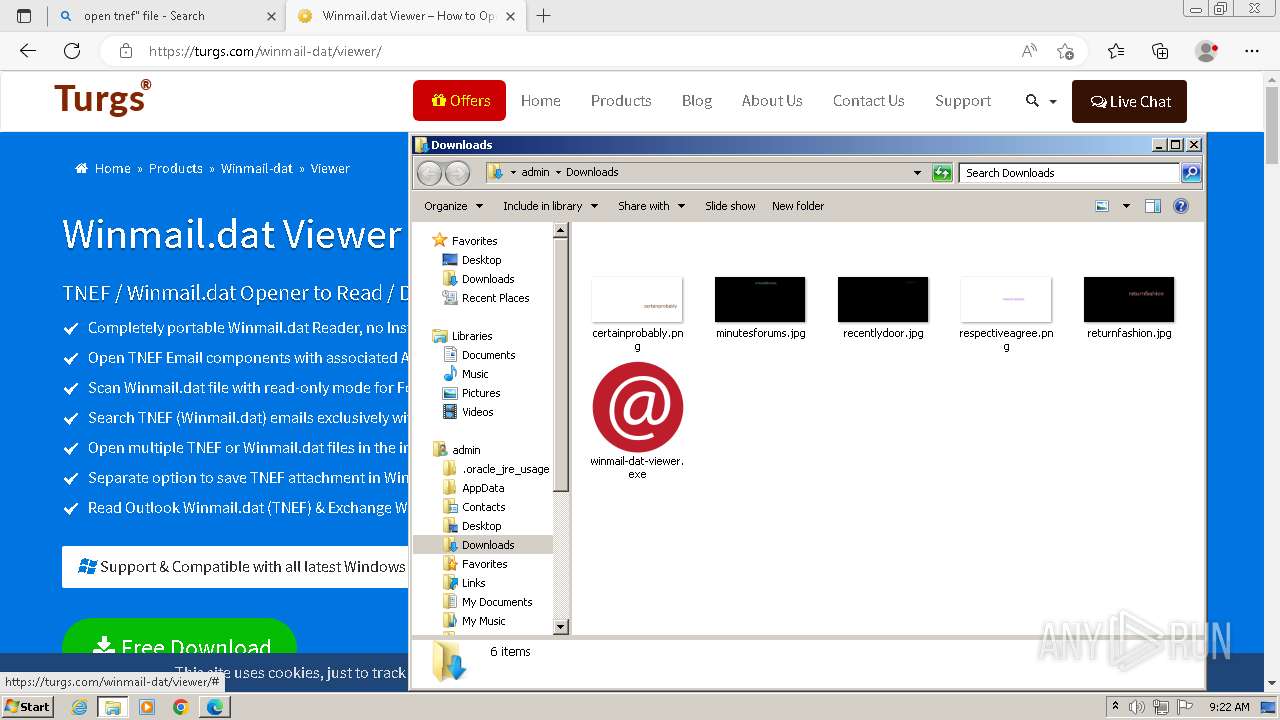Click the red Offers button
This screenshot has height=720, width=1280.
(x=460, y=101)
